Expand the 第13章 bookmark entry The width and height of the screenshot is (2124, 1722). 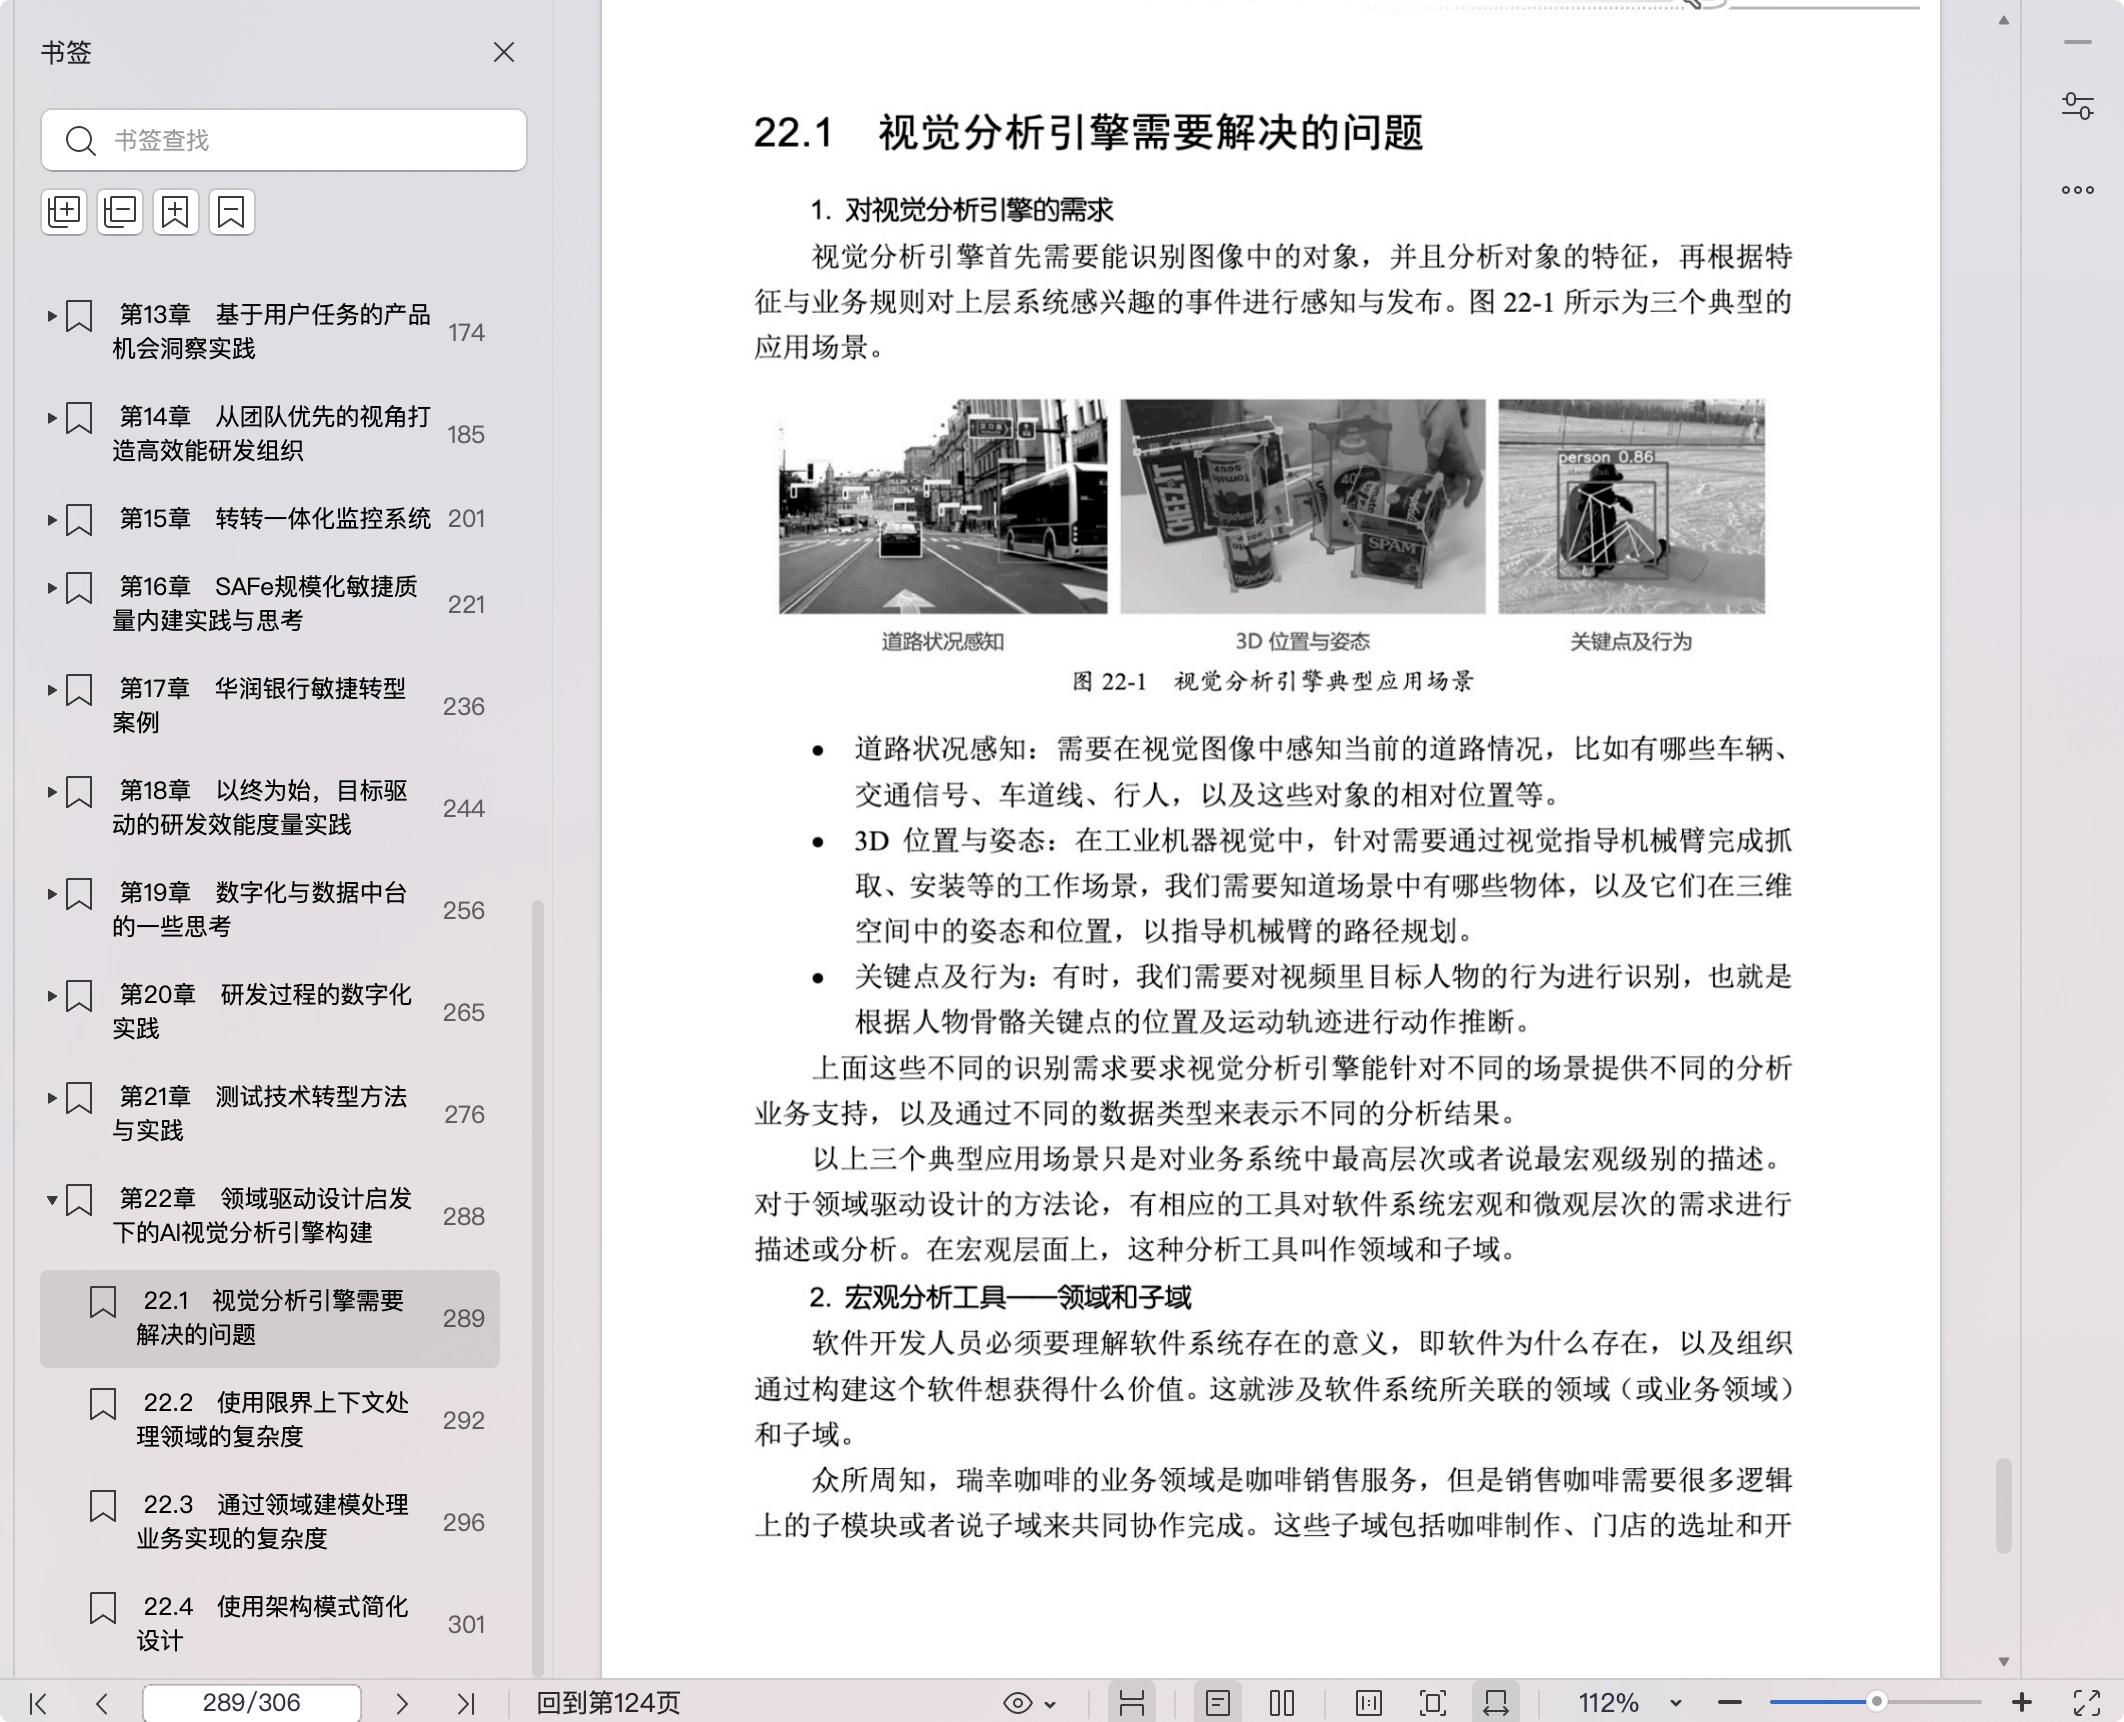pos(52,316)
